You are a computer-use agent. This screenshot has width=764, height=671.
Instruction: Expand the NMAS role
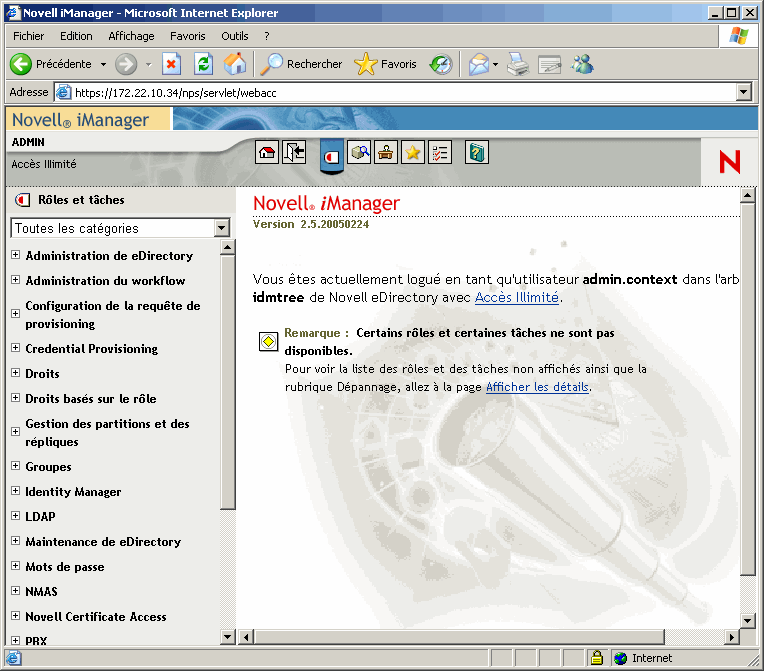(x=16, y=591)
